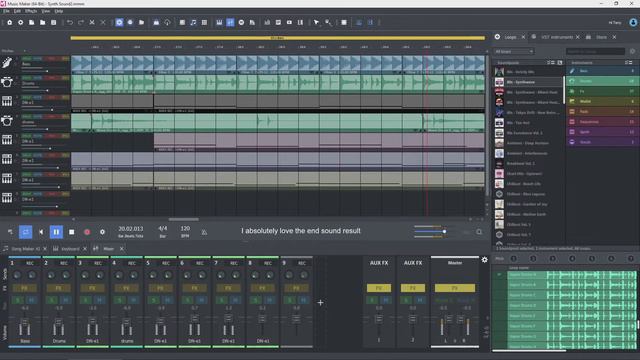This screenshot has width=640, height=360.
Task: Click the user profile avatar at top right
Action: (x=633, y=22)
